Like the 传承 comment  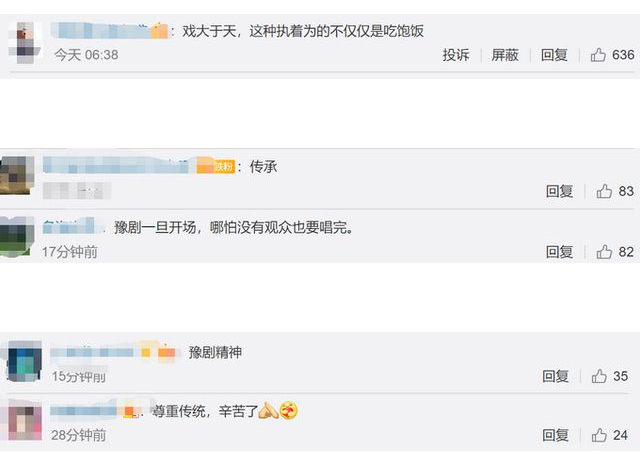point(604,191)
